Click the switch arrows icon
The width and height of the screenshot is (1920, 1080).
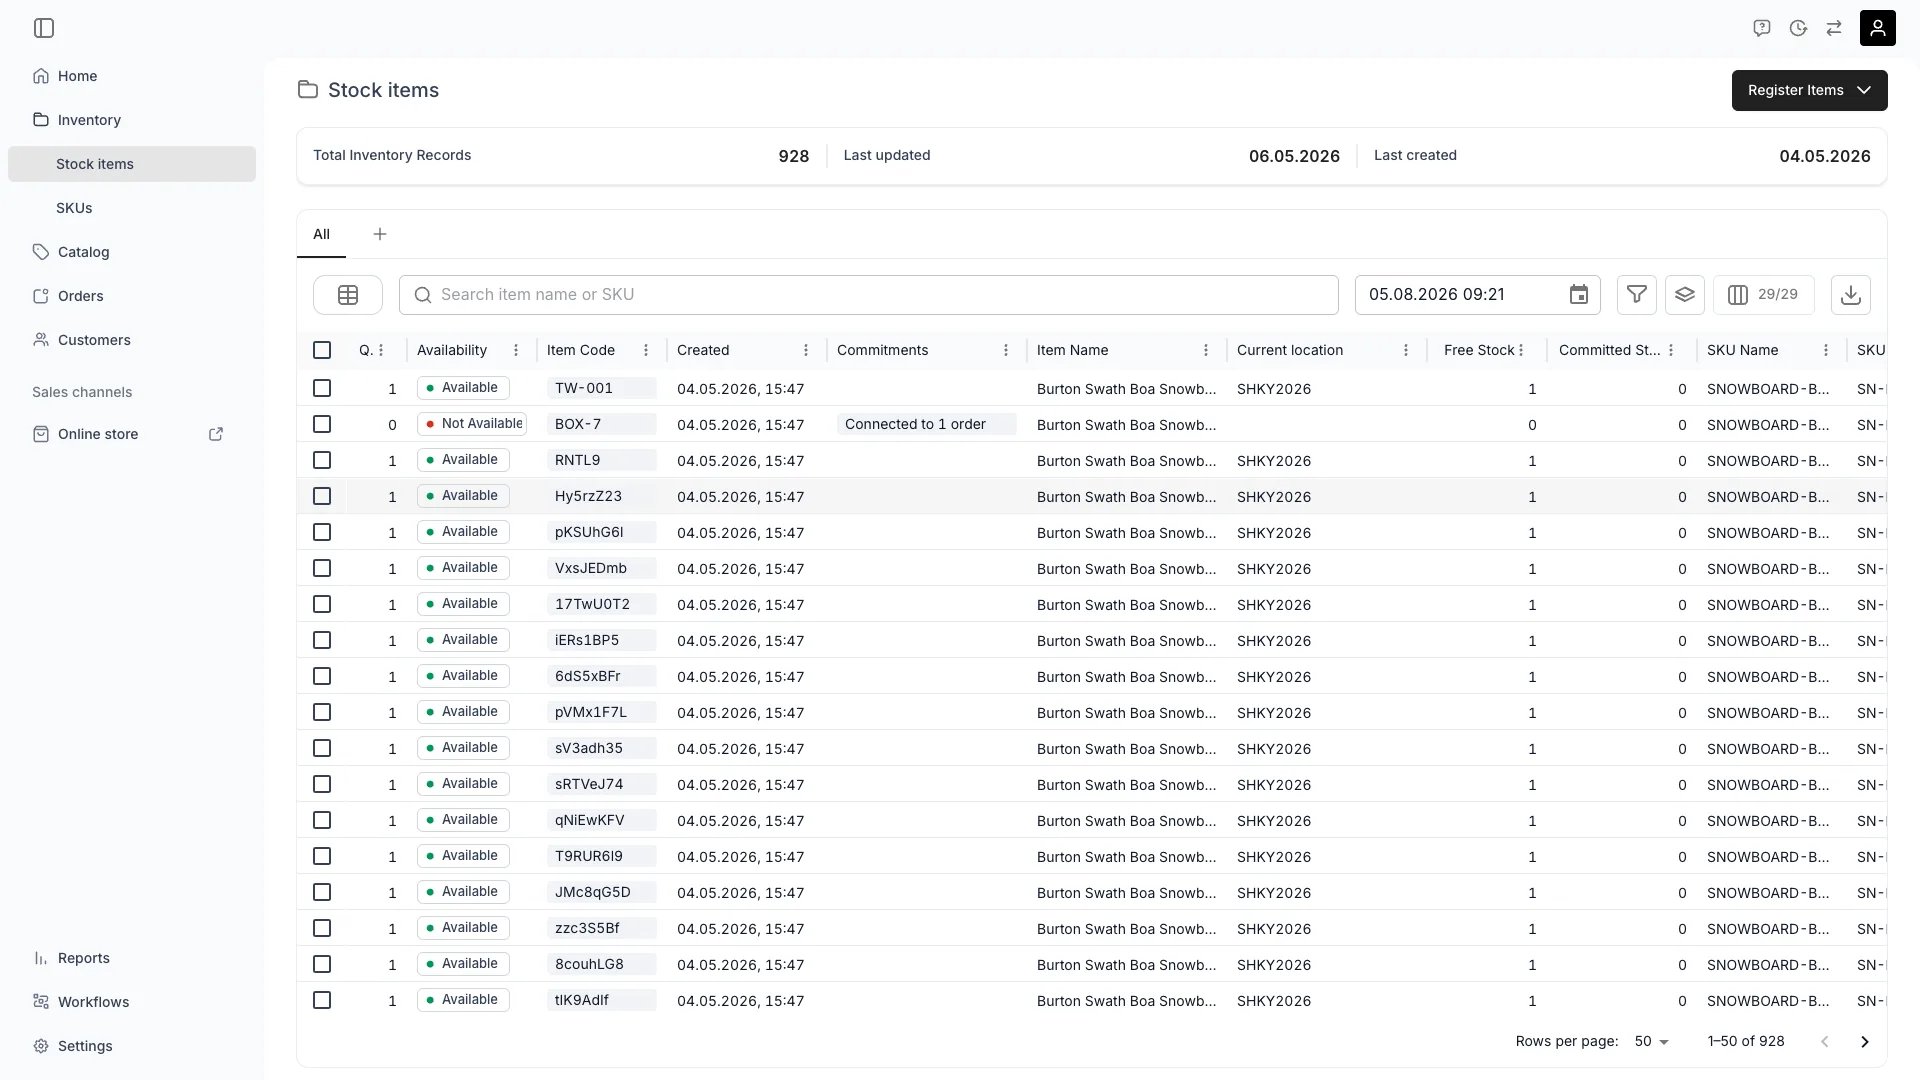pos(1834,28)
